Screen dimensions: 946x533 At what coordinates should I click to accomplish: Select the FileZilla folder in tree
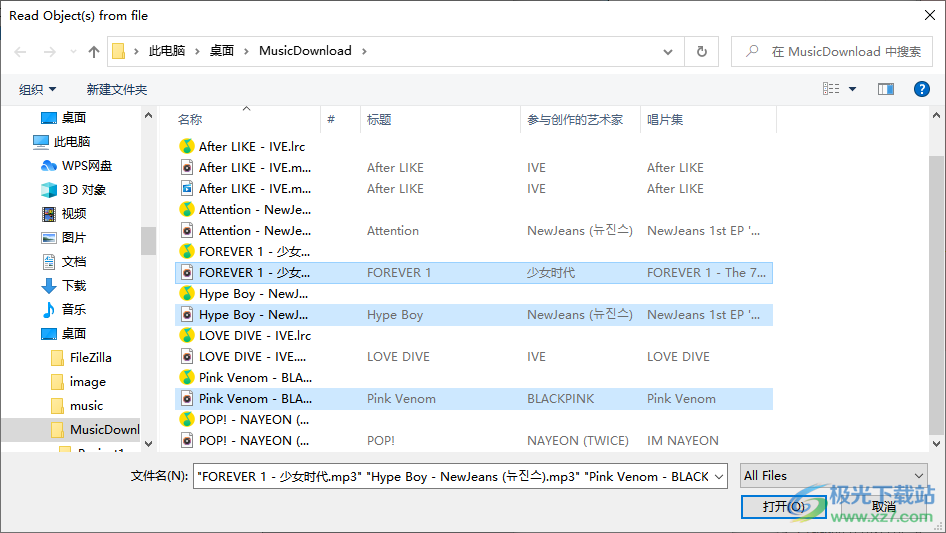click(x=90, y=358)
